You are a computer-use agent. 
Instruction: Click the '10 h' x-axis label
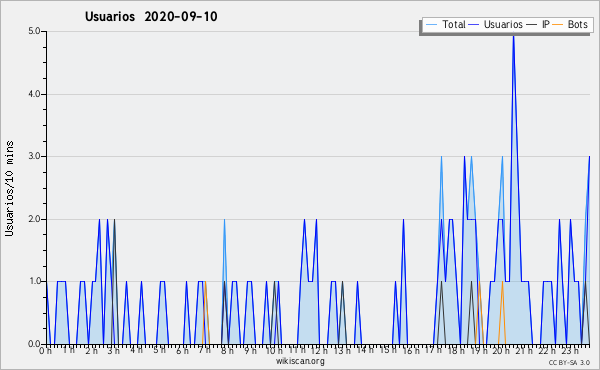274,351
